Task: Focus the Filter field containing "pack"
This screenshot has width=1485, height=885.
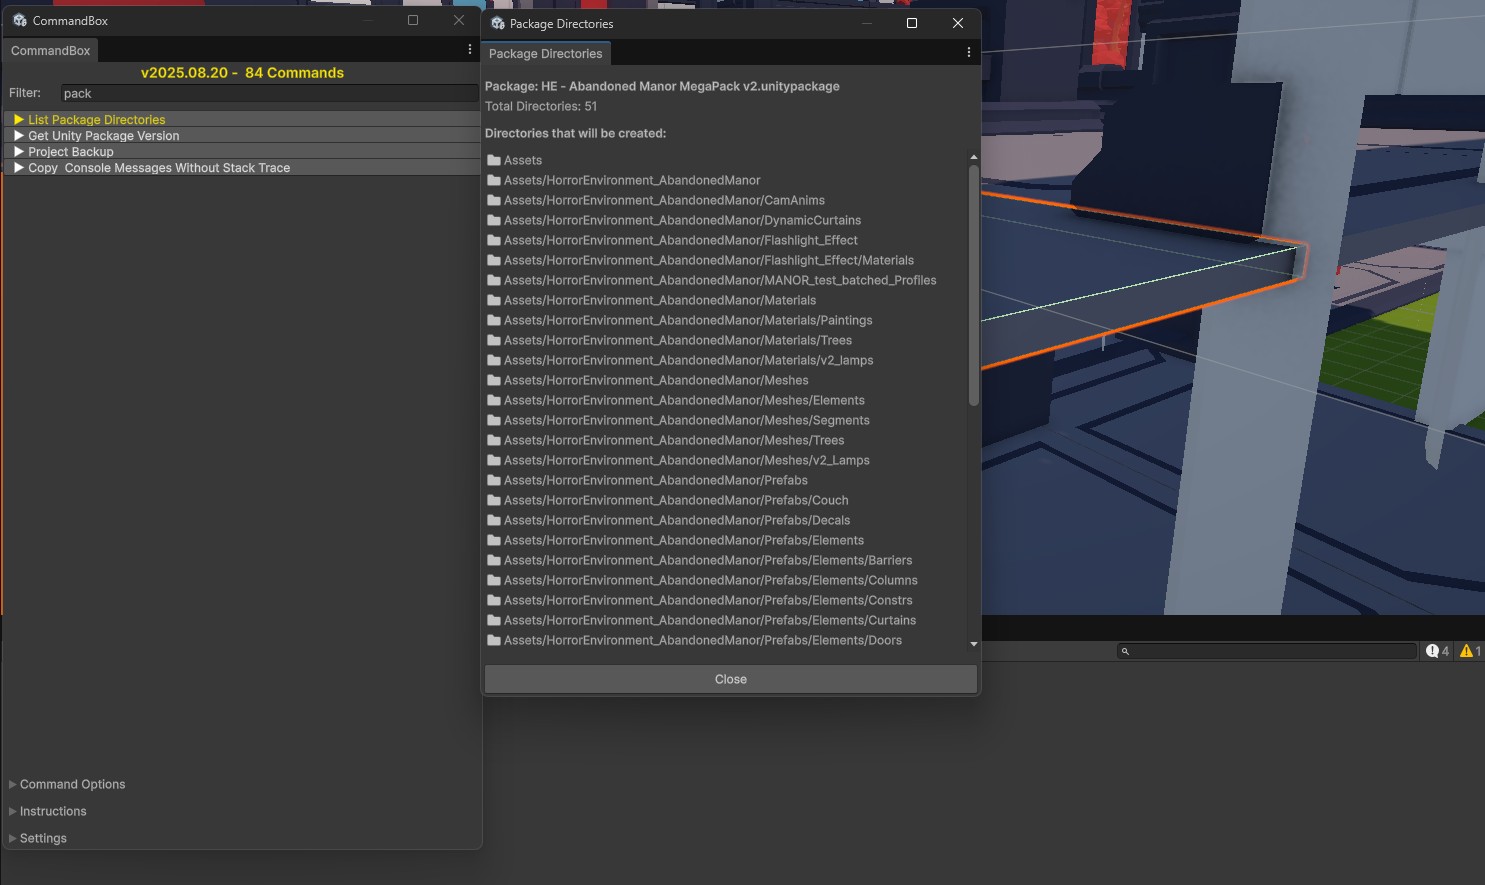Action: pos(270,93)
